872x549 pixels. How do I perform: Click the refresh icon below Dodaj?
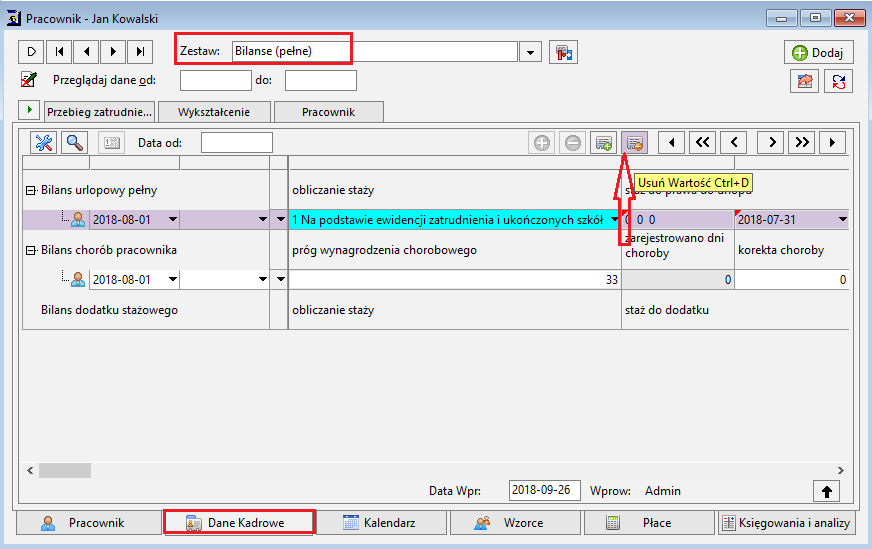point(839,82)
